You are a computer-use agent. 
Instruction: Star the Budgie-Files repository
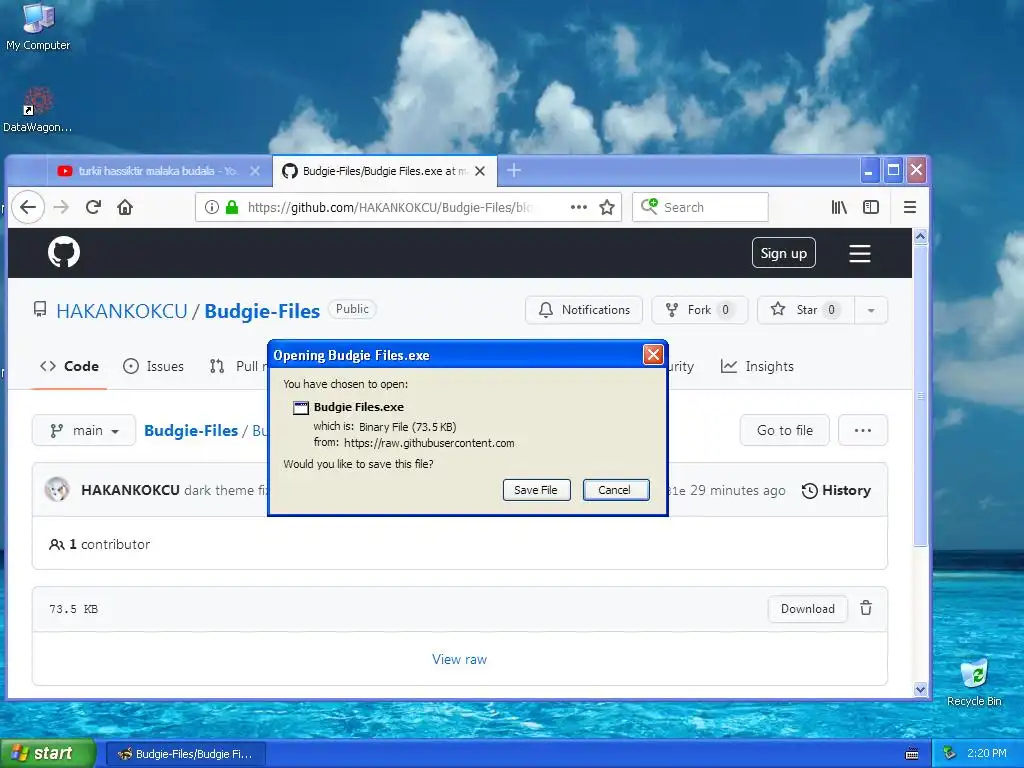click(806, 310)
